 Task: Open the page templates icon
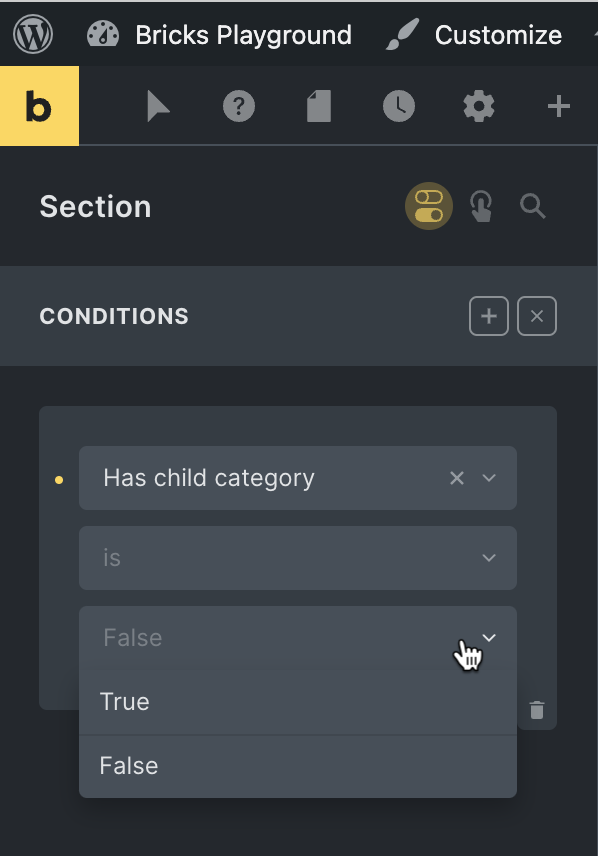tap(318, 105)
